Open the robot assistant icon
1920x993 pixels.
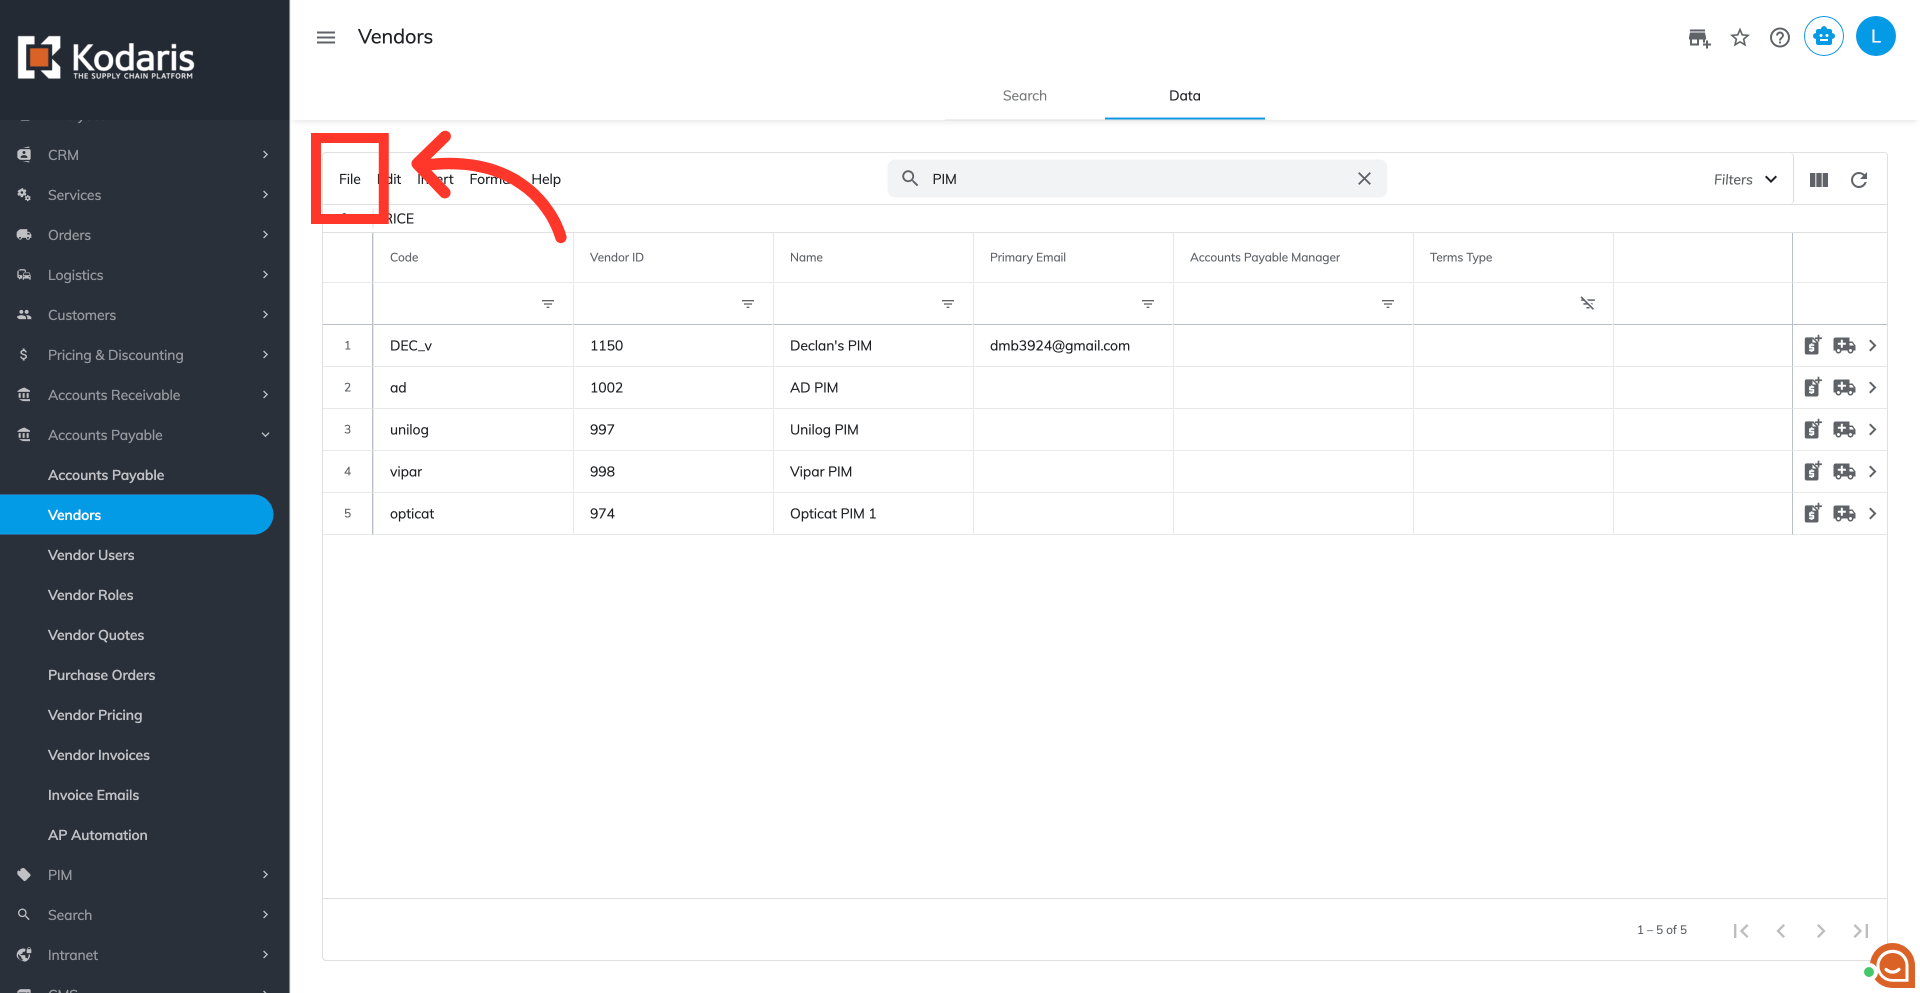1824,37
